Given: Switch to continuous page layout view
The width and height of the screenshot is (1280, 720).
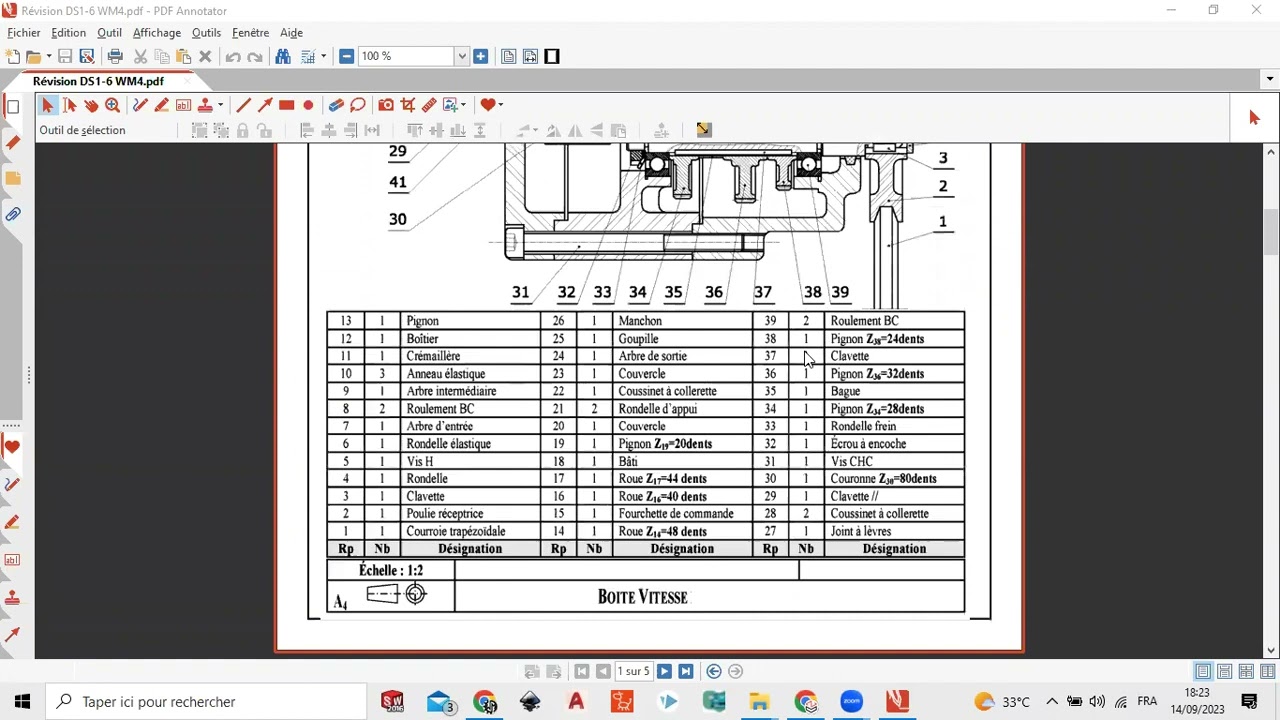Looking at the screenshot, I should [x=1225, y=672].
